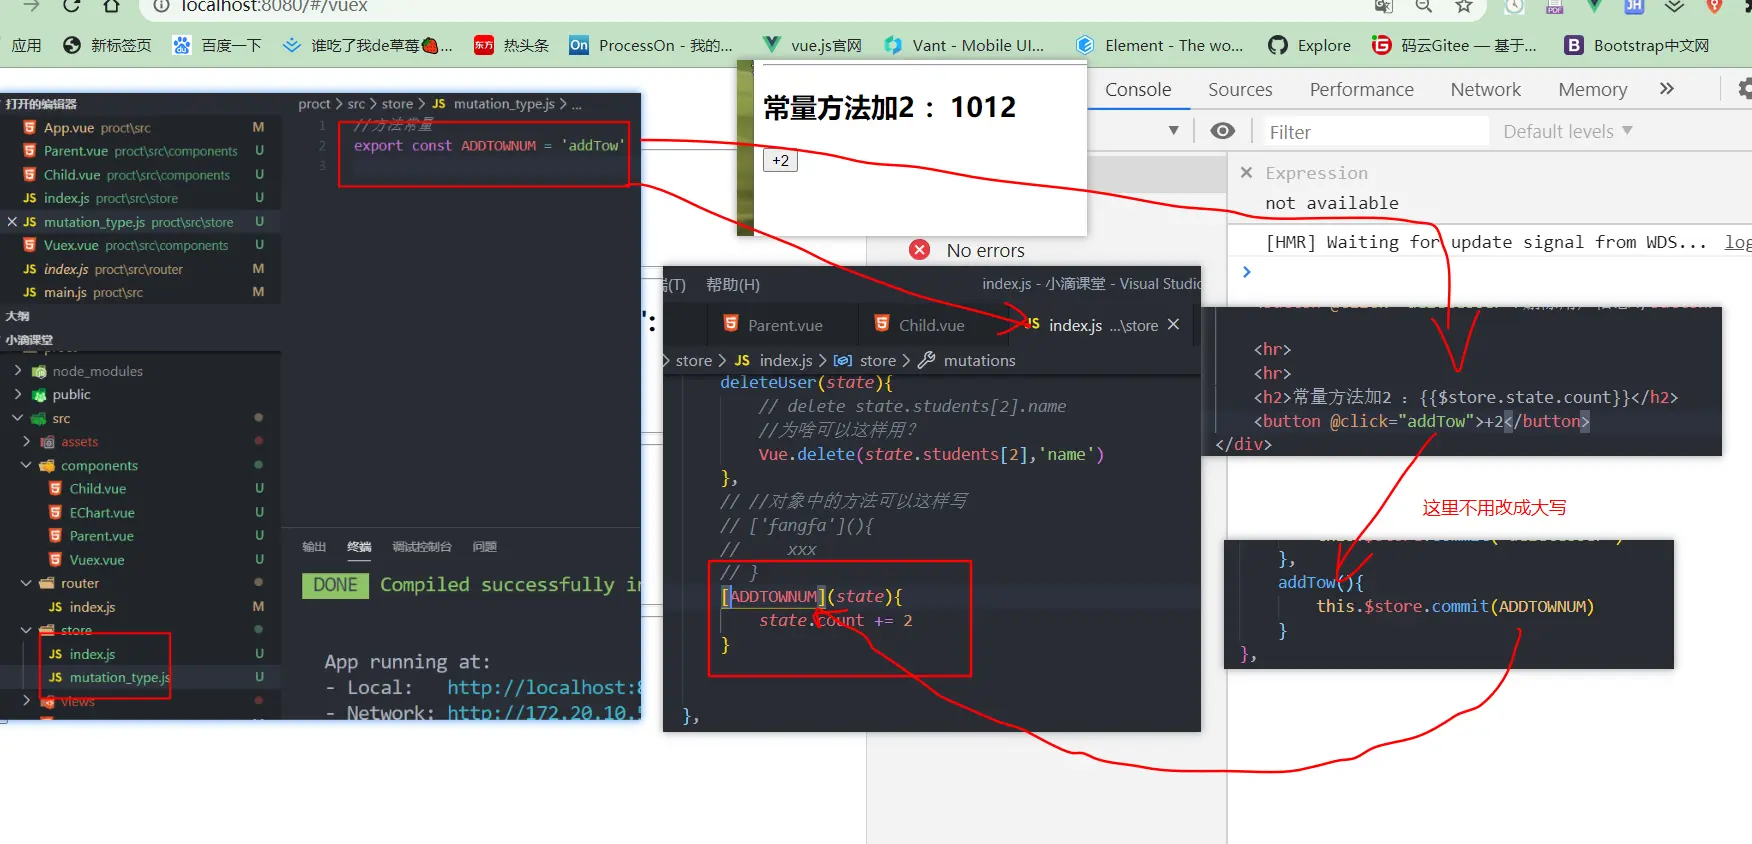Screen dimensions: 1752x844
Task: Go to the browser home page
Action: click(x=111, y=6)
